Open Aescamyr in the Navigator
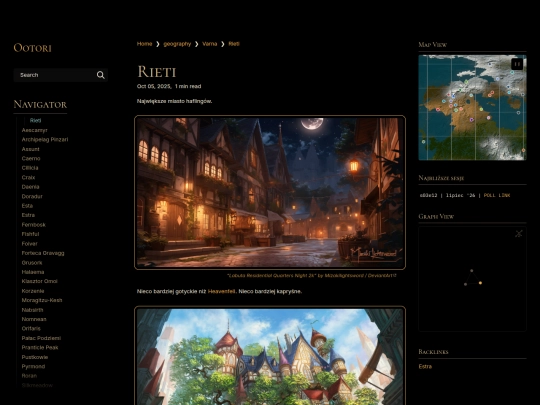540x405 pixels. [x=34, y=130]
